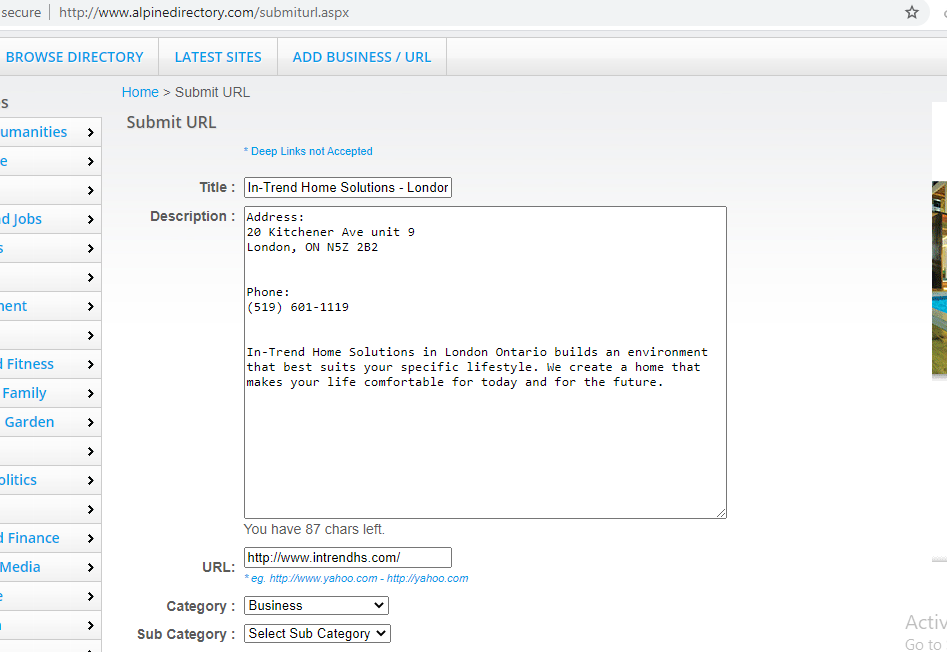Open the Humanities category link
This screenshot has height=652, width=947.
33,132
